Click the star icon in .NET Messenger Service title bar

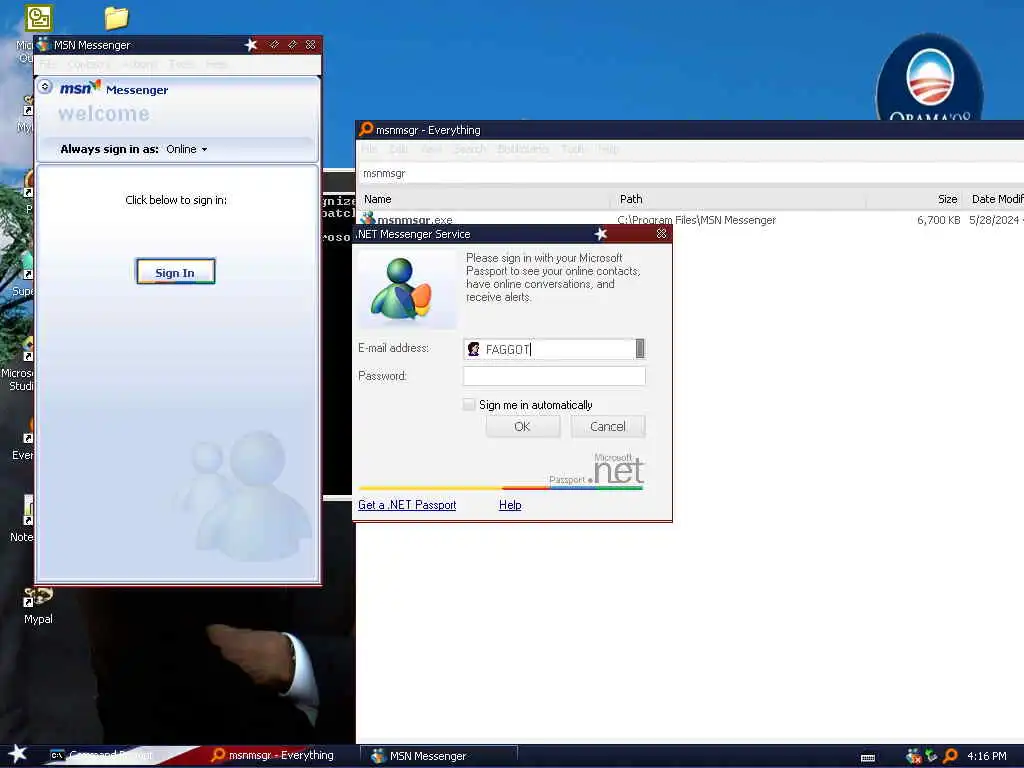click(601, 234)
